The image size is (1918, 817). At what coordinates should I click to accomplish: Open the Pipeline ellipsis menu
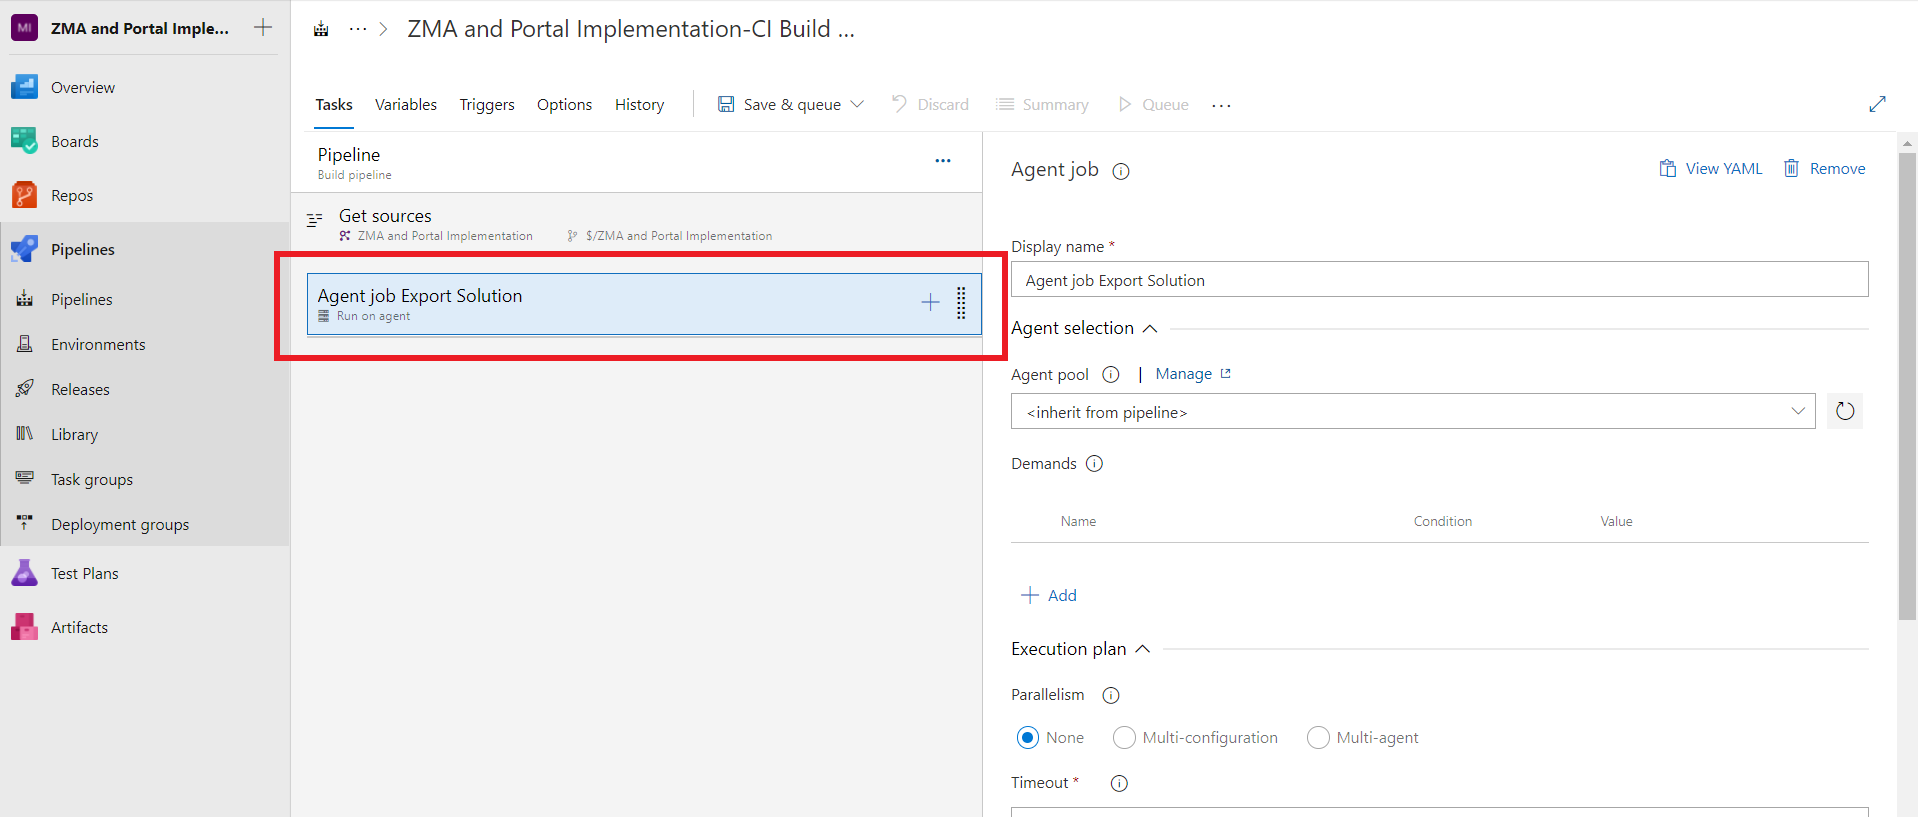[942, 161]
